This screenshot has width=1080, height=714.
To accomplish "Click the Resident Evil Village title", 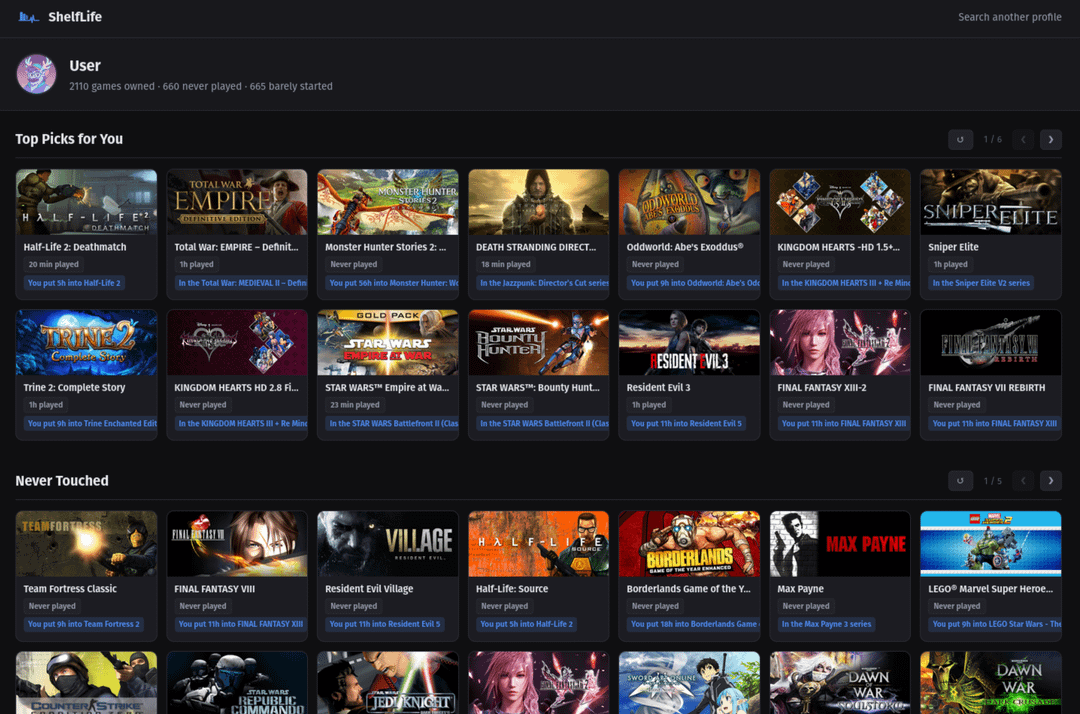I will [369, 589].
